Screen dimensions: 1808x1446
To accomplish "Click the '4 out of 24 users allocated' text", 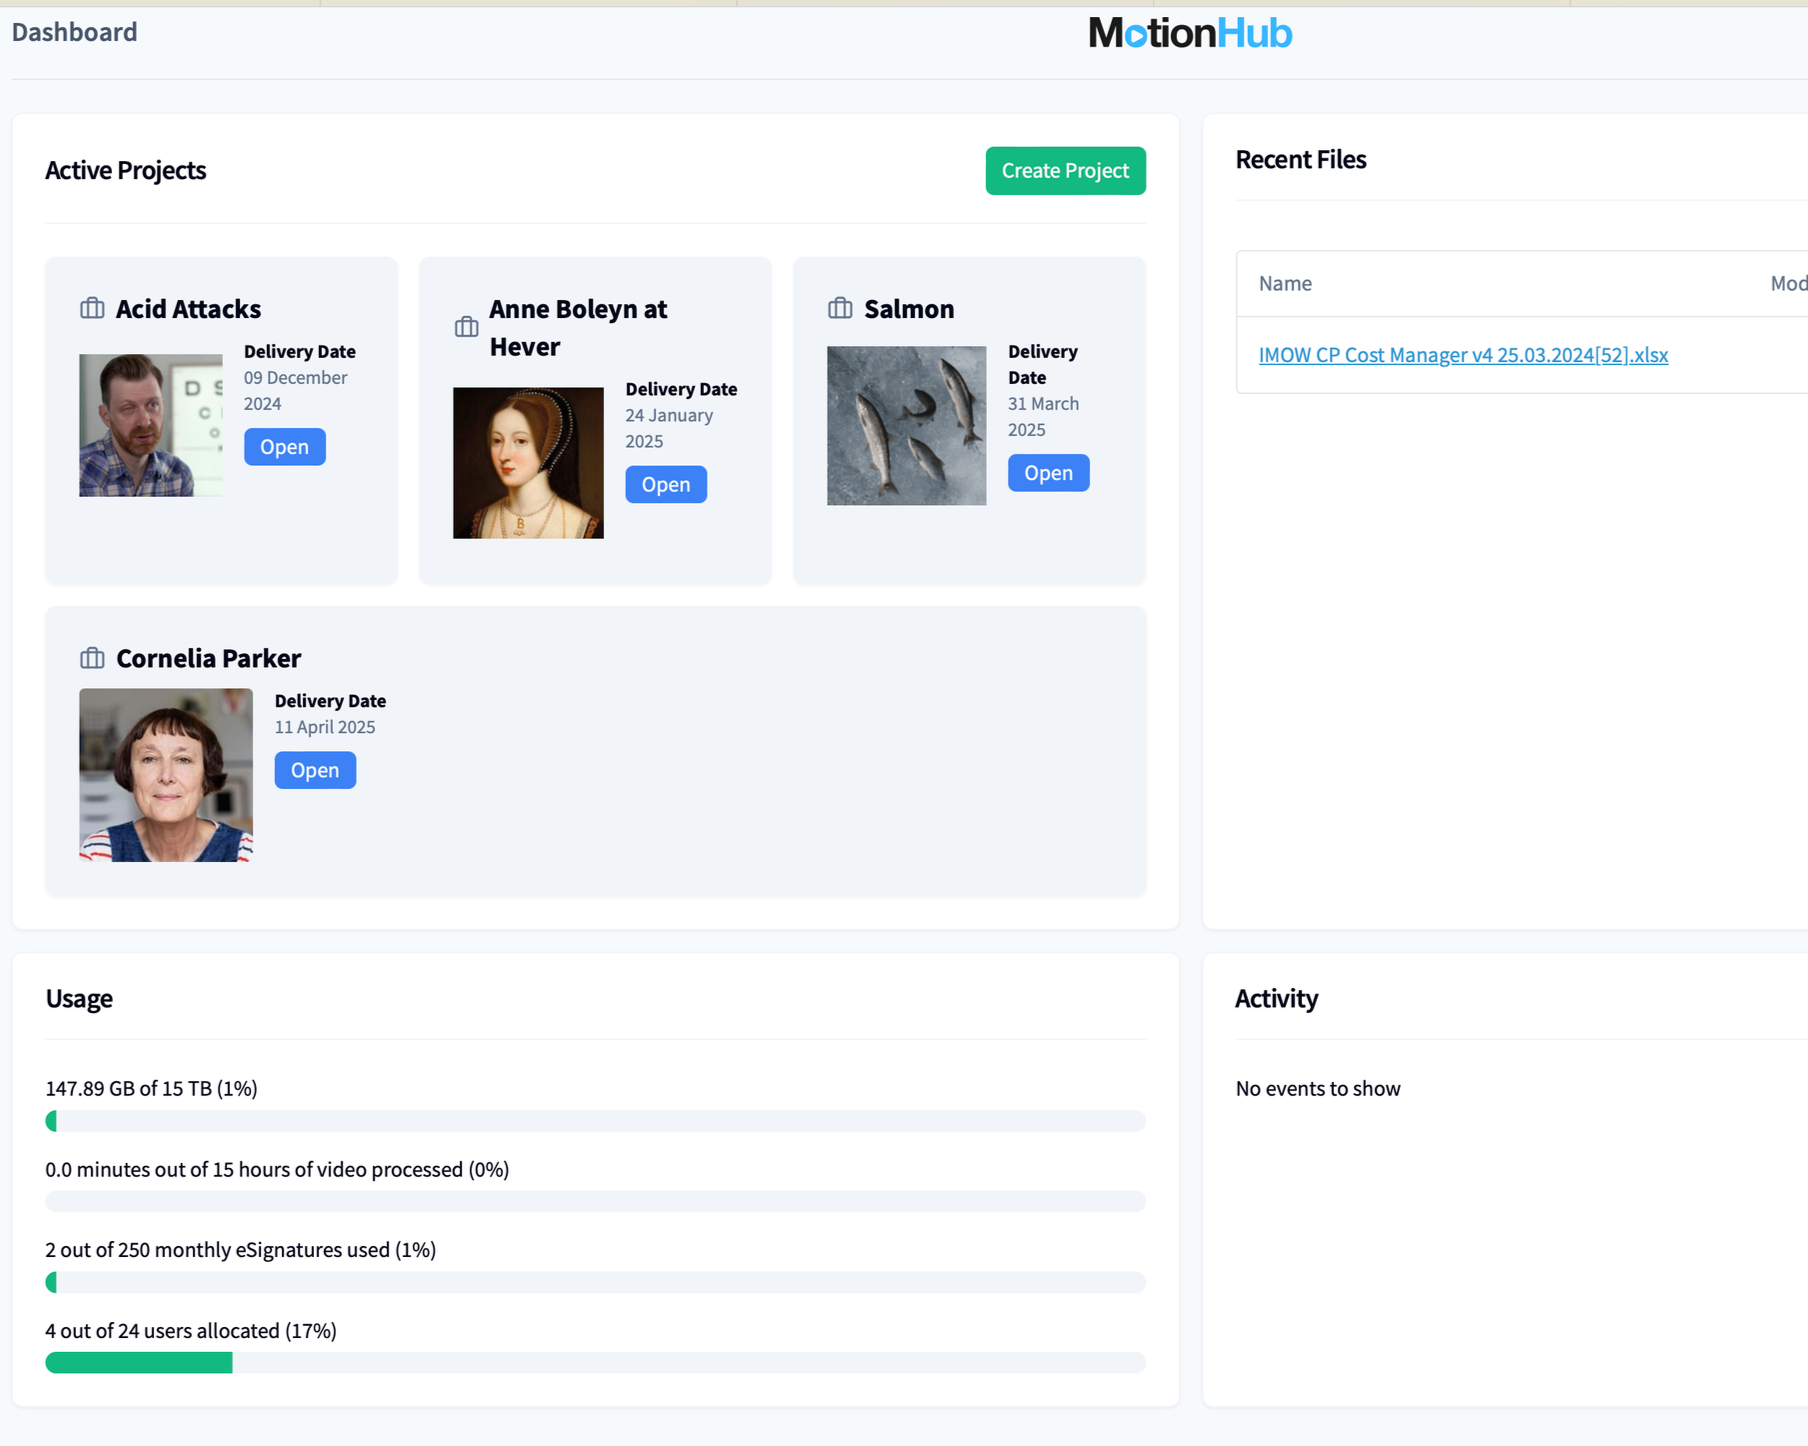I will pos(191,1331).
